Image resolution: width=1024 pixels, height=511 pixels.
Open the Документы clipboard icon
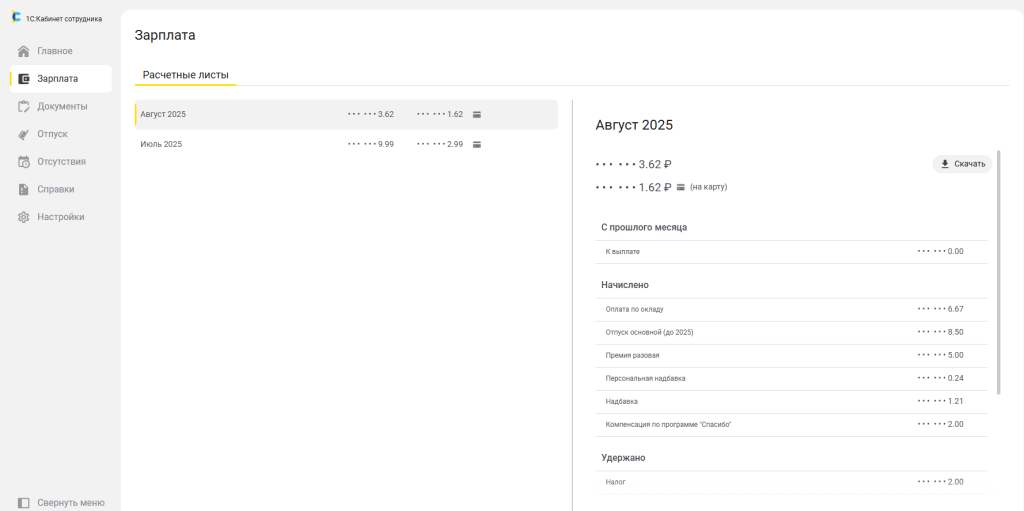coord(24,106)
